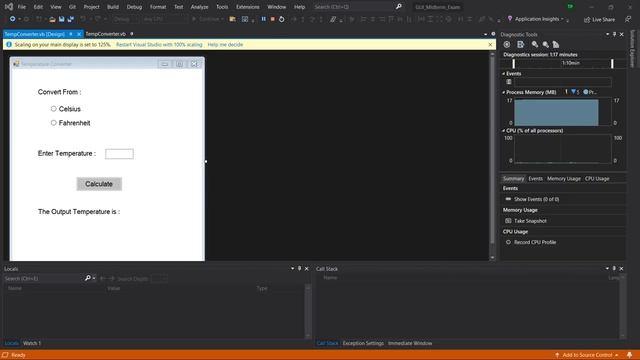Click the Save icon in toolbar

[62, 19]
